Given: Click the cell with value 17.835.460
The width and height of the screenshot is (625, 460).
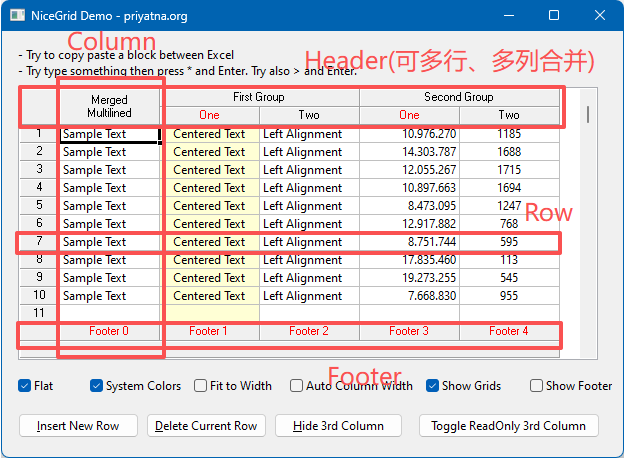Looking at the screenshot, I should (x=409, y=260).
